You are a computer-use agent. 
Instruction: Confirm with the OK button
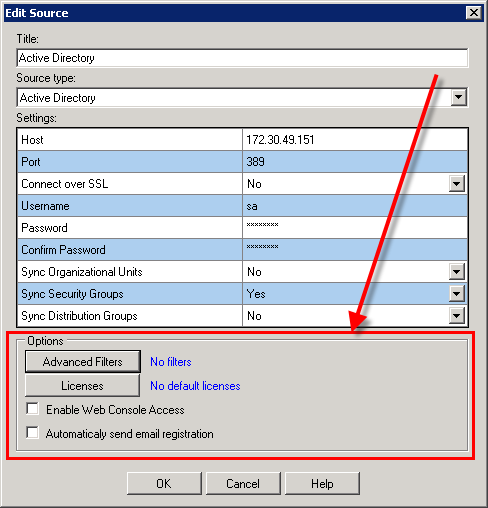pyautogui.click(x=164, y=483)
